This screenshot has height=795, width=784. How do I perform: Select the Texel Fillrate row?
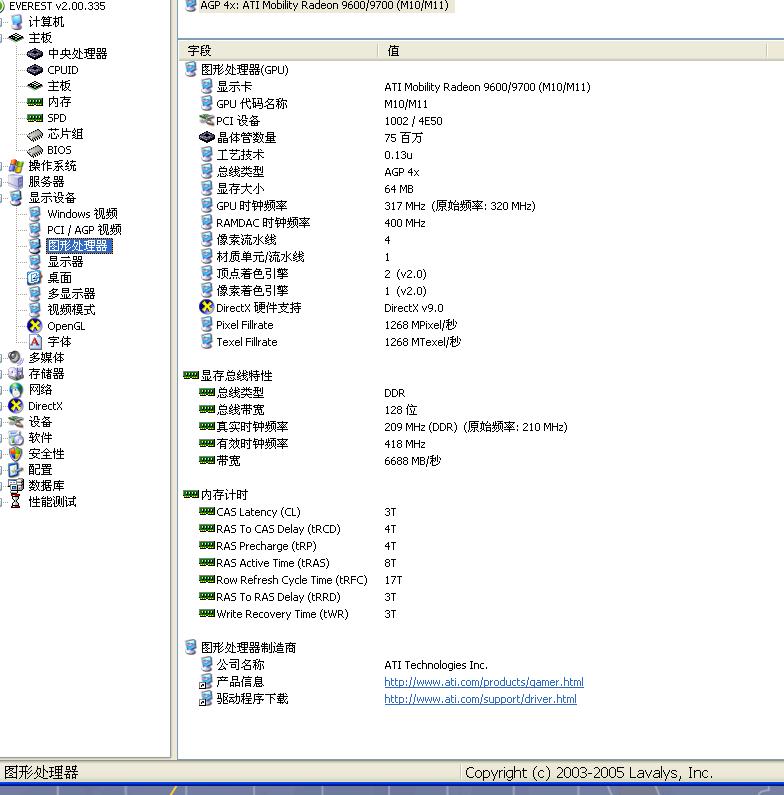(330, 342)
